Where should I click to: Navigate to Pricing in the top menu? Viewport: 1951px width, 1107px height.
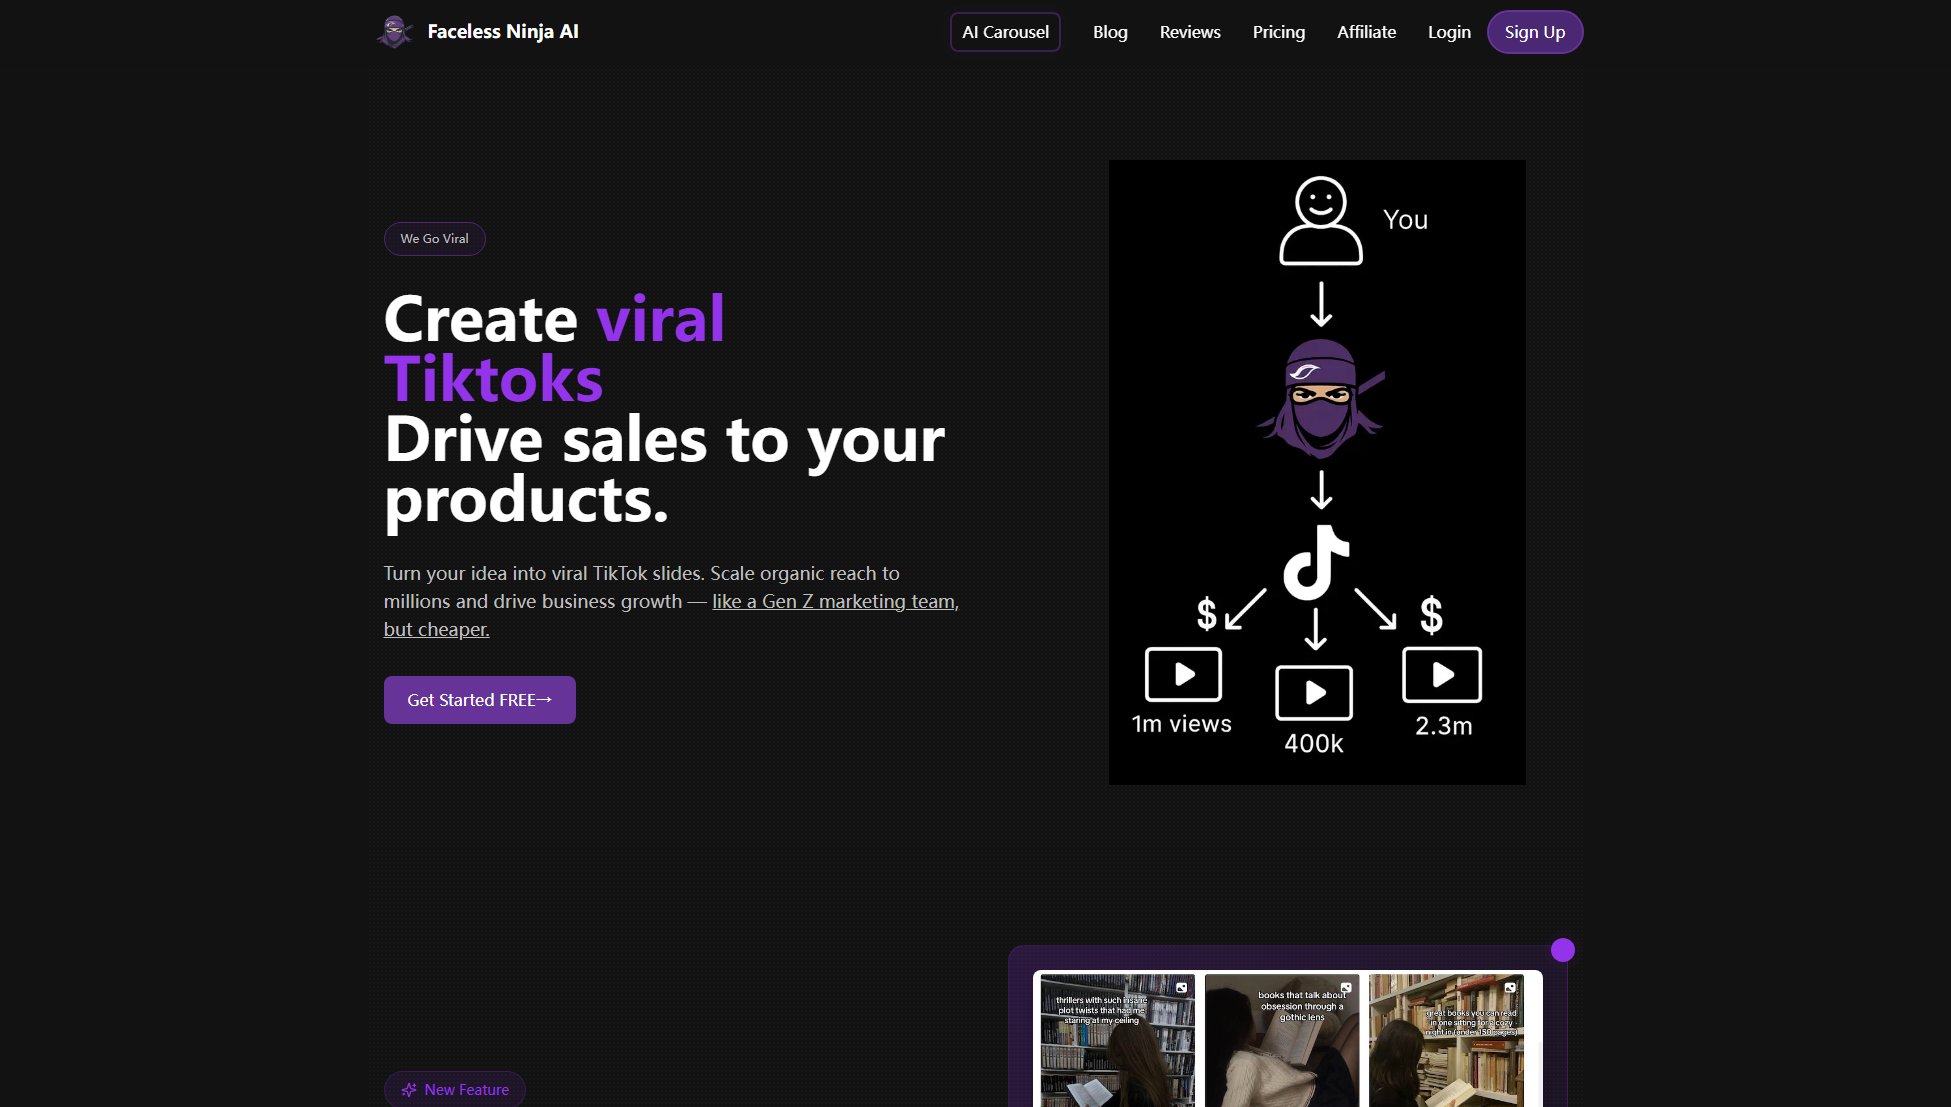1279,31
